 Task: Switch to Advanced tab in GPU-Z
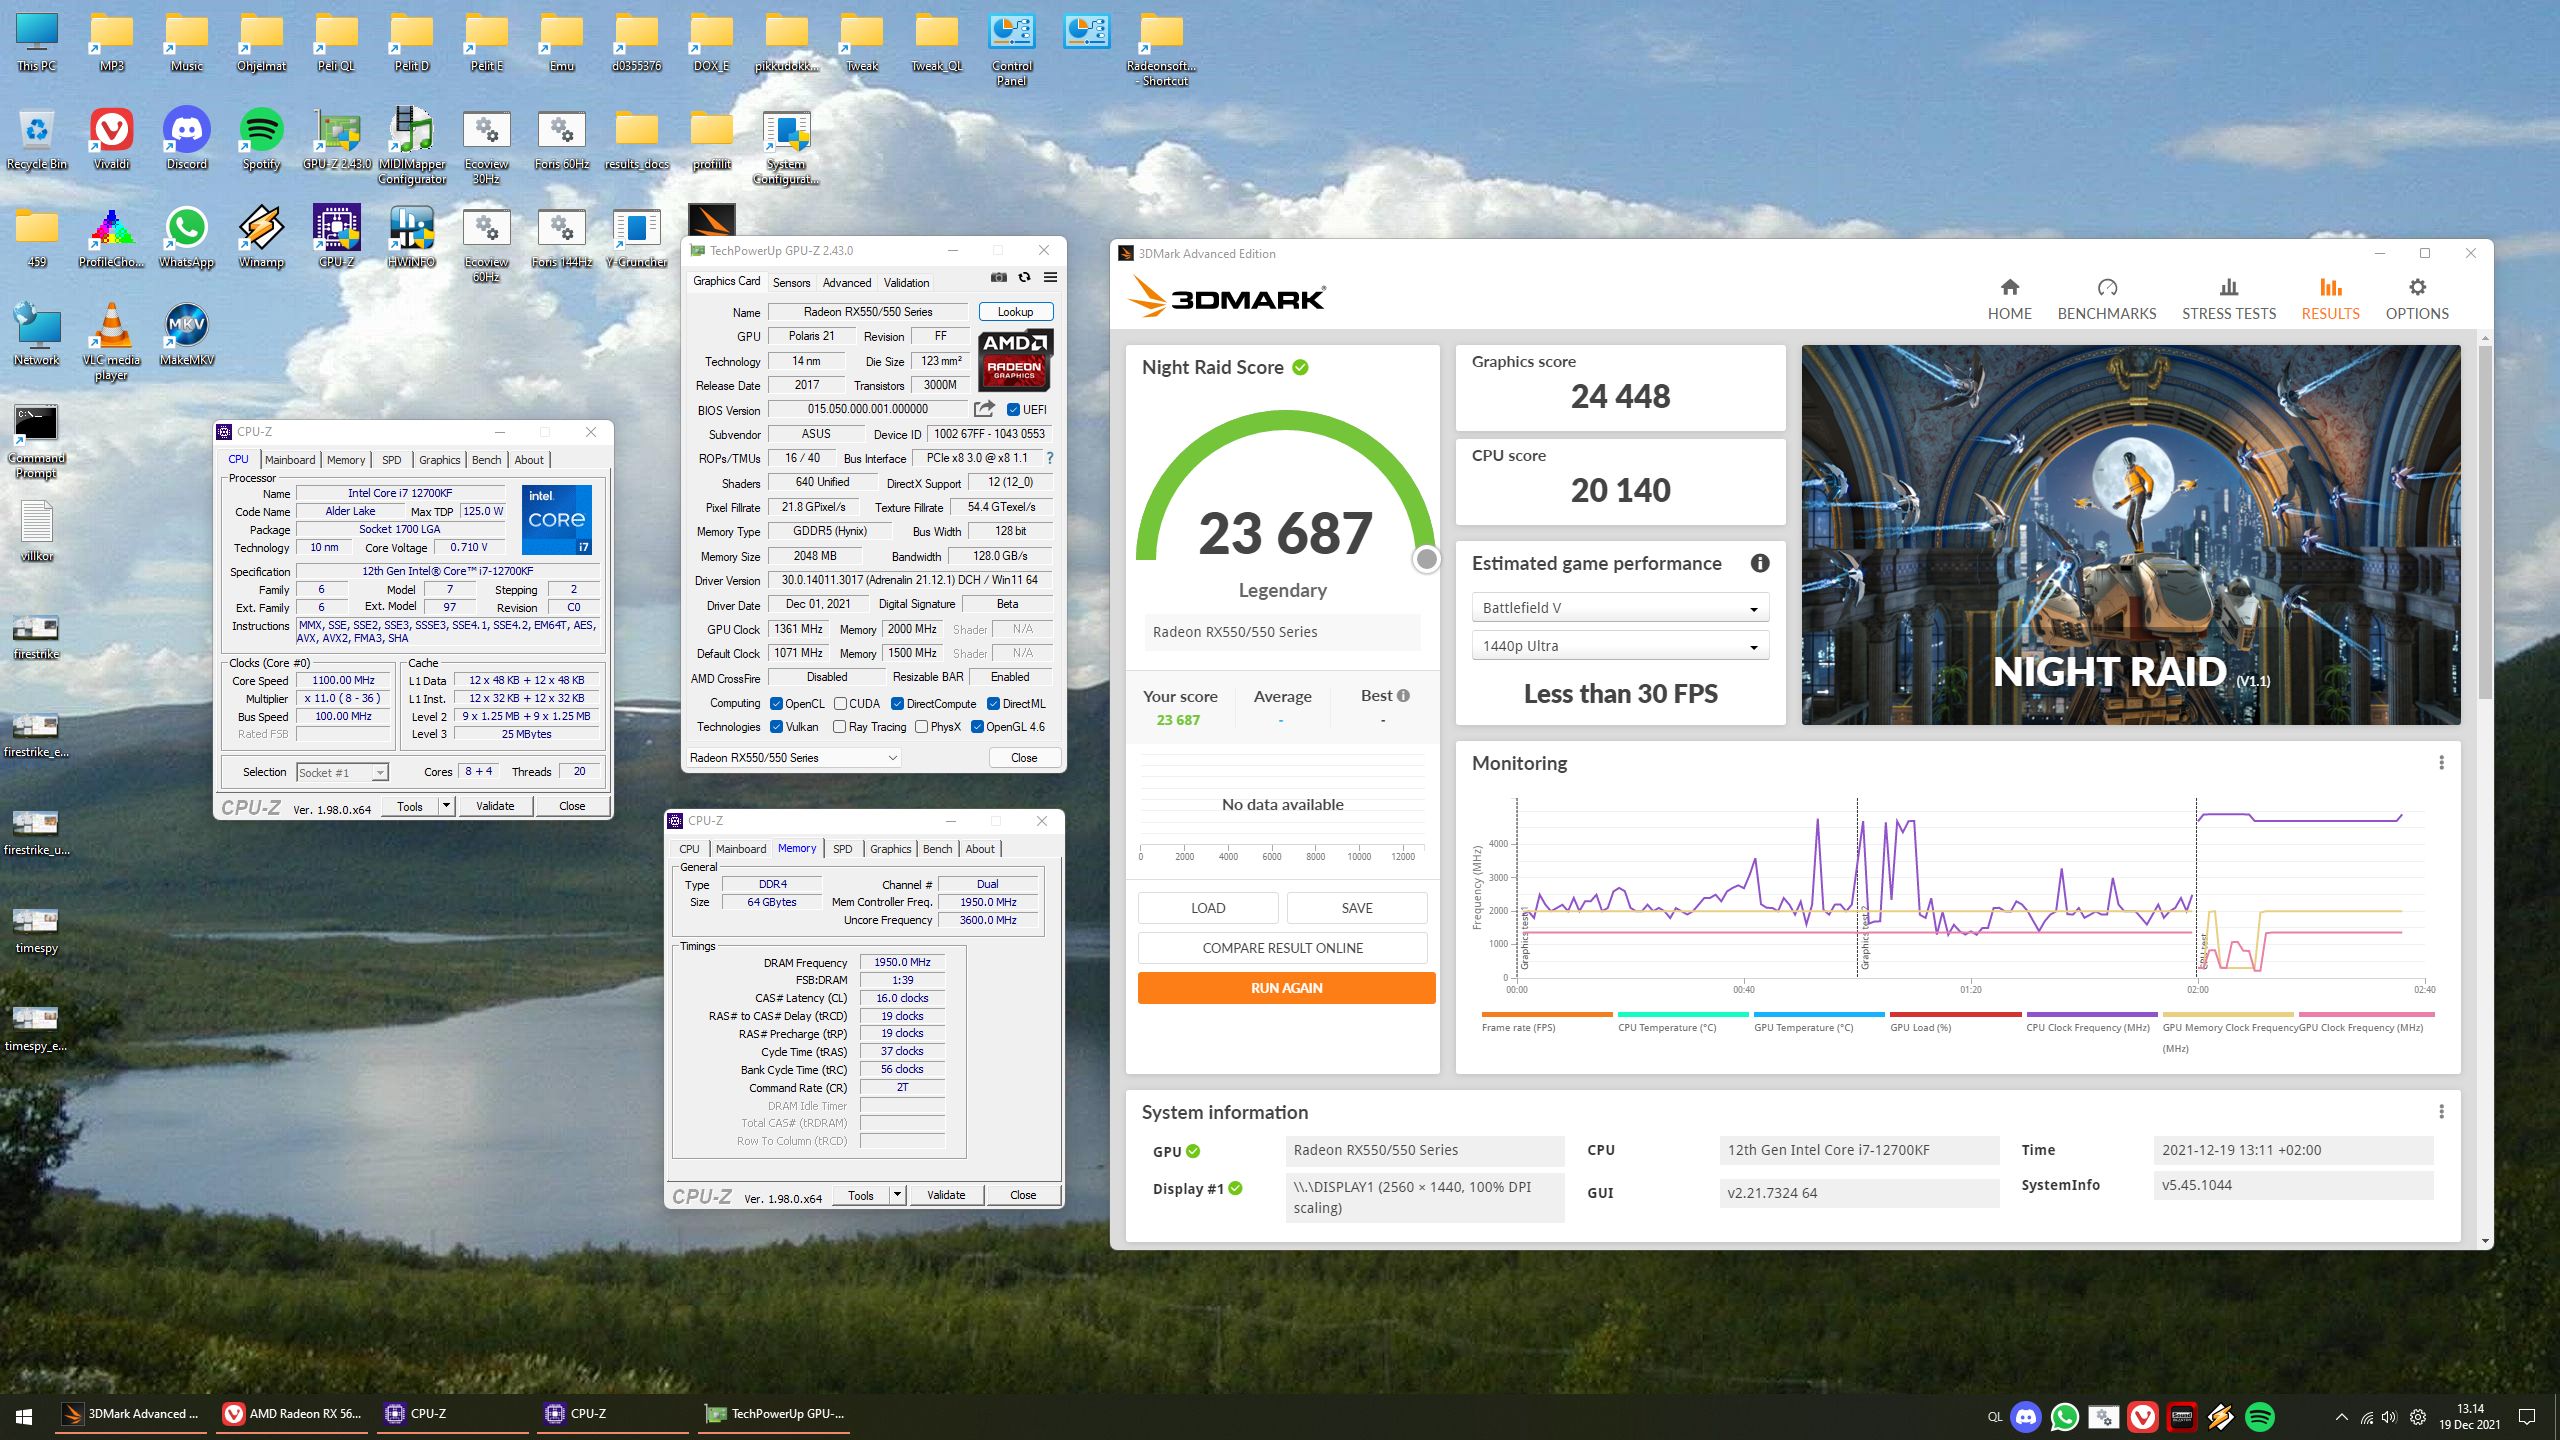click(x=847, y=283)
